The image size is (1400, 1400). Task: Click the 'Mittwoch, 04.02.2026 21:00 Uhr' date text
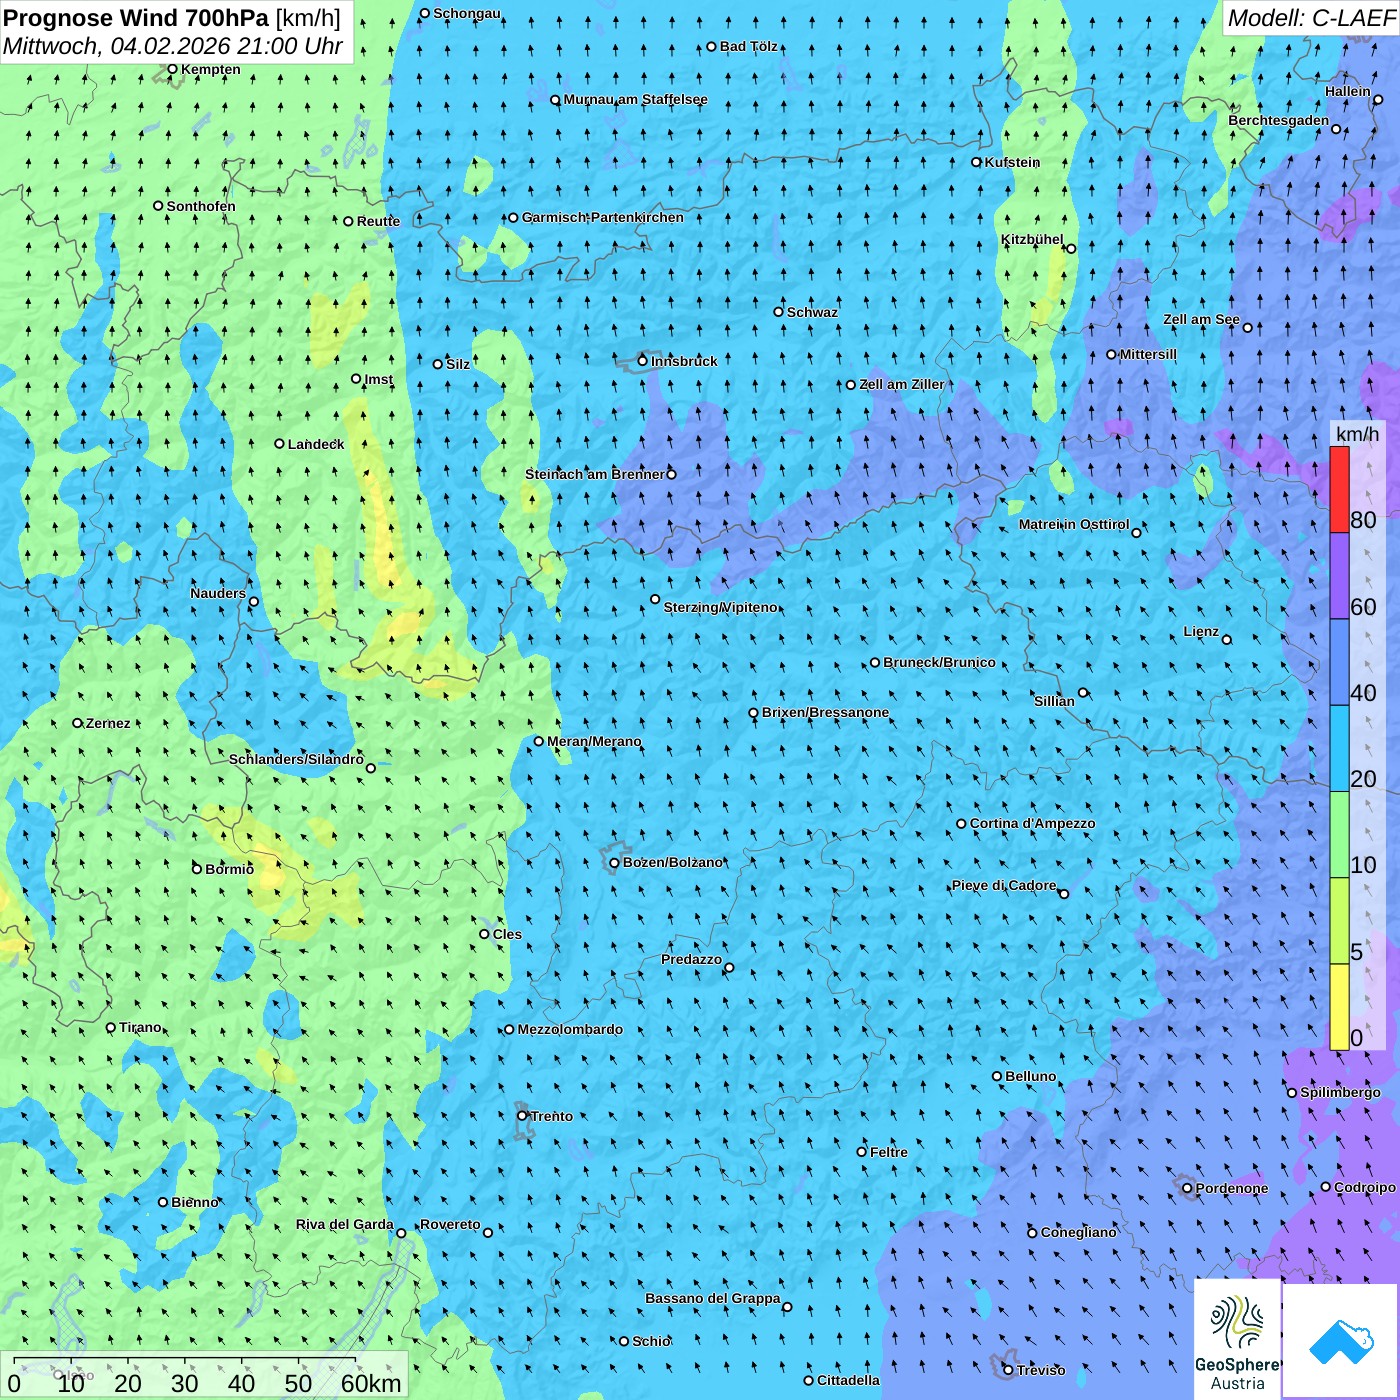(173, 46)
